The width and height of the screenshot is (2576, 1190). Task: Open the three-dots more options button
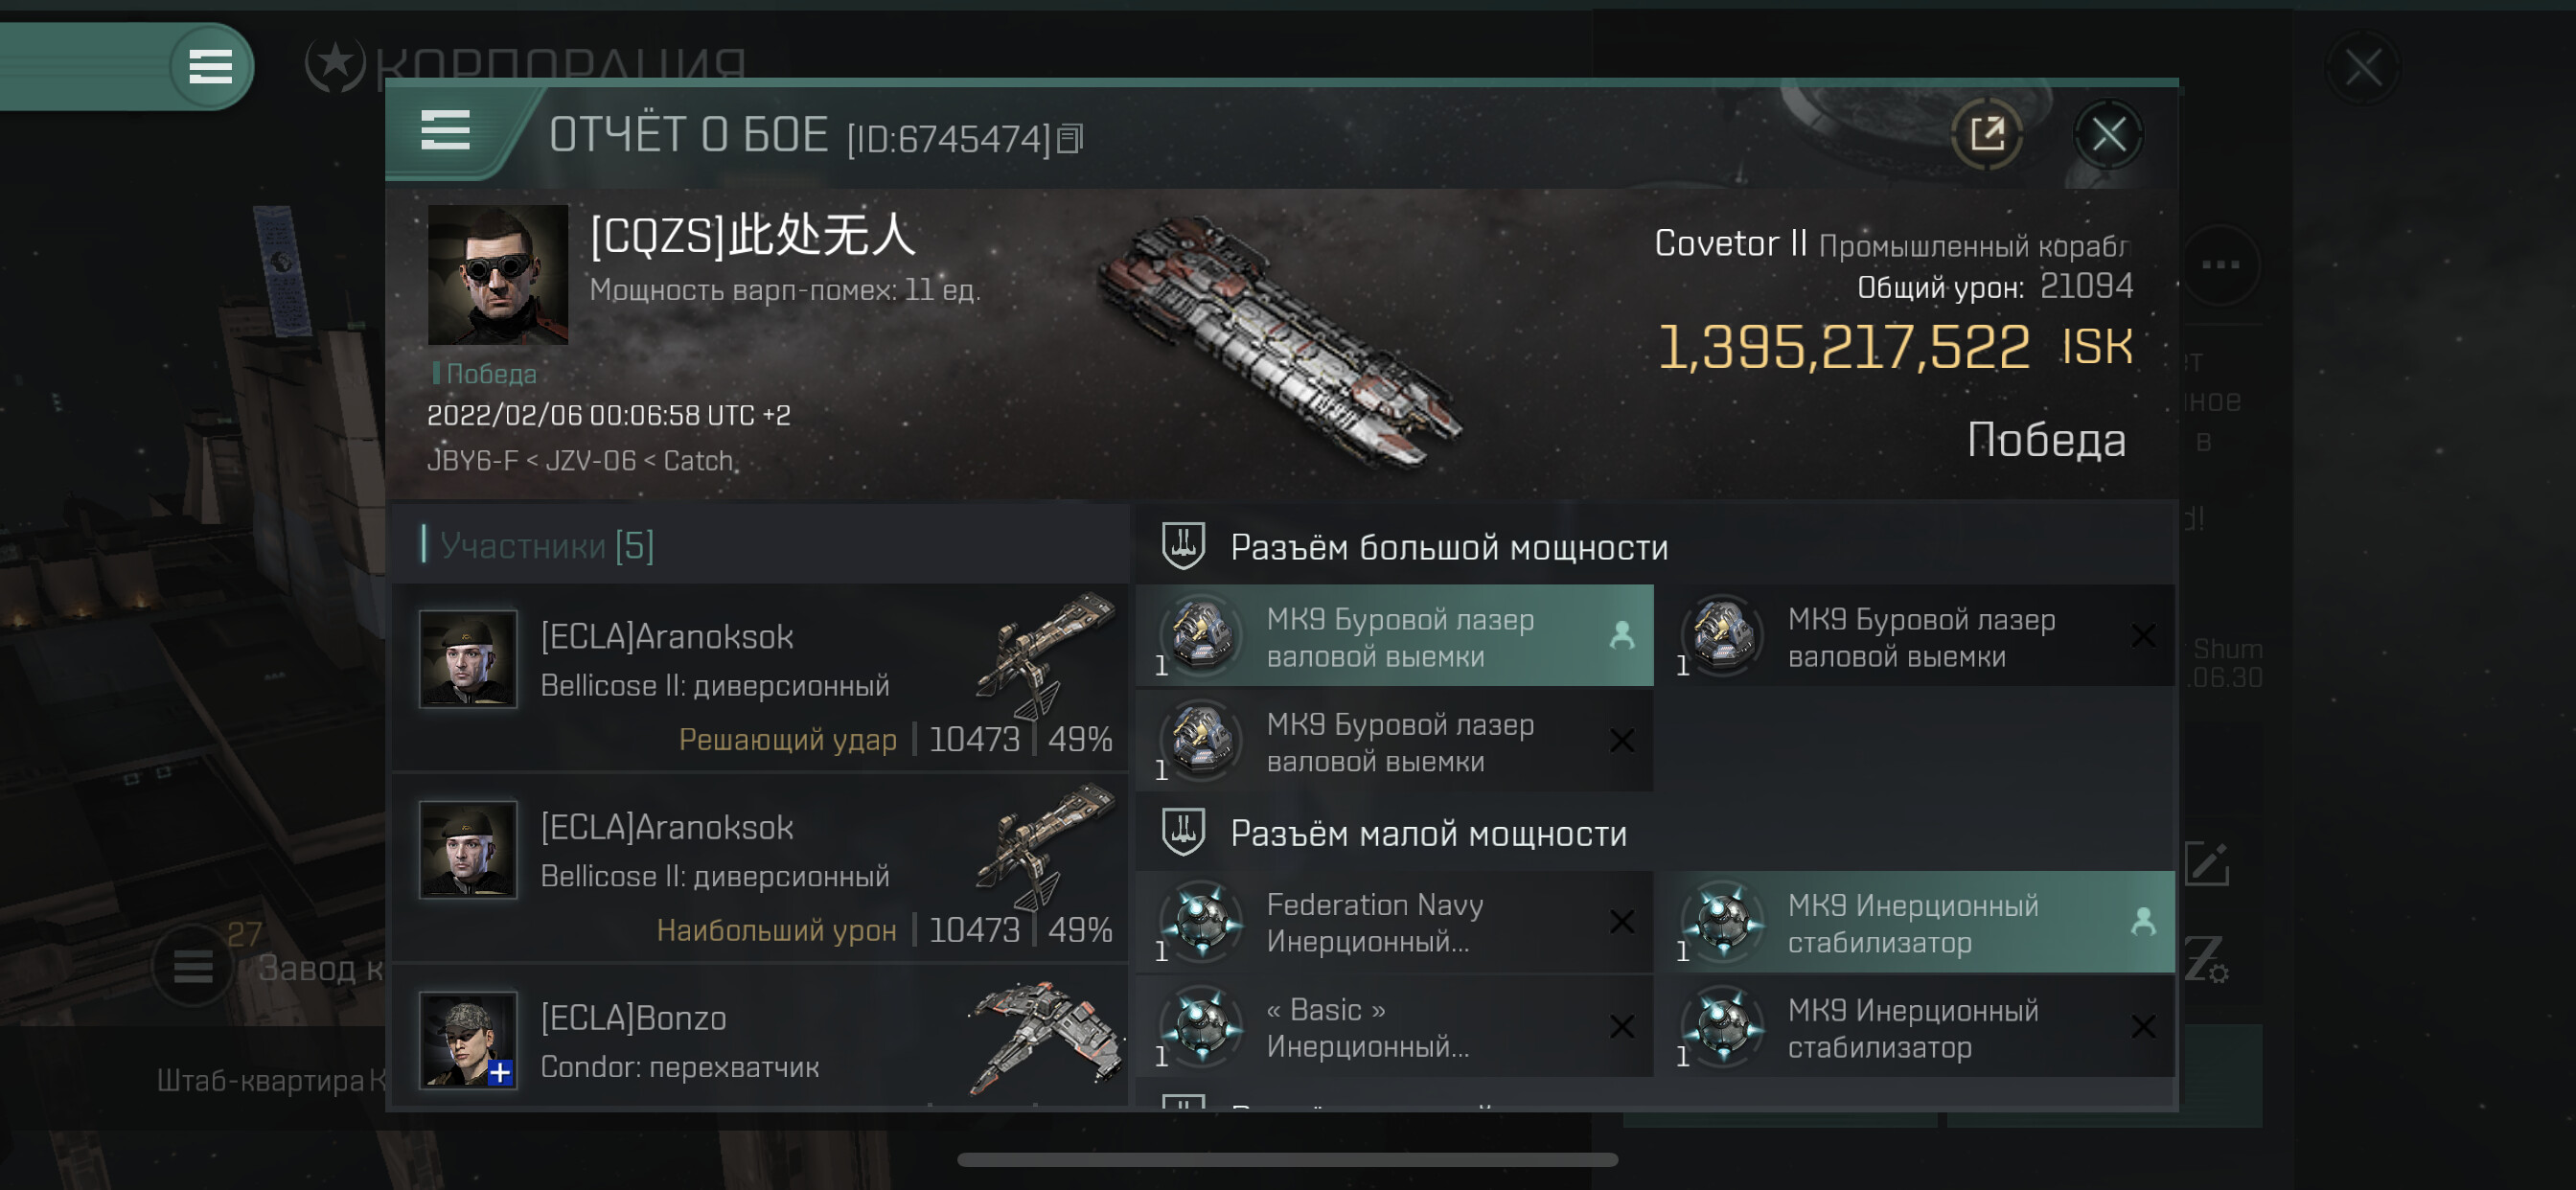2220,265
